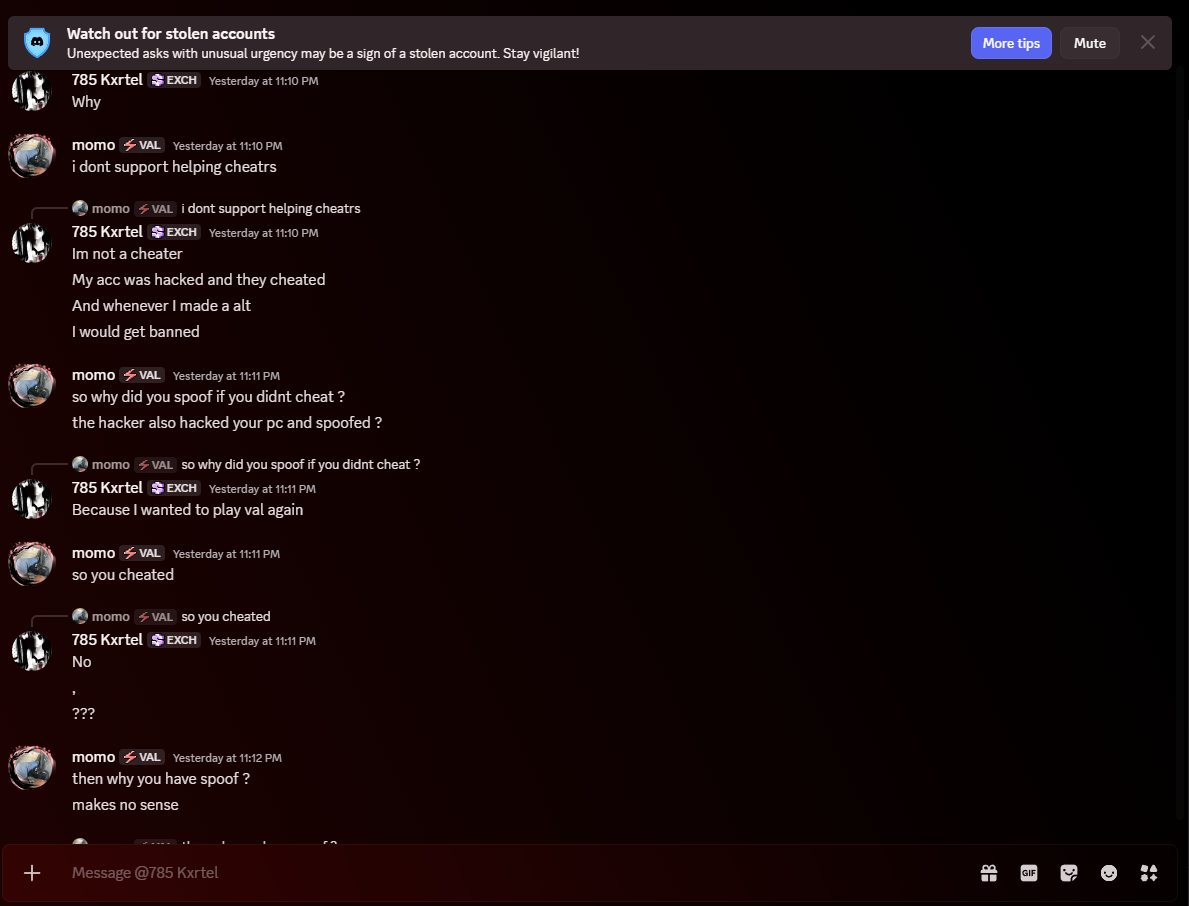The height and width of the screenshot is (906, 1189).
Task: Click the EXCH server tag next to 'Why'
Action: 175,80
